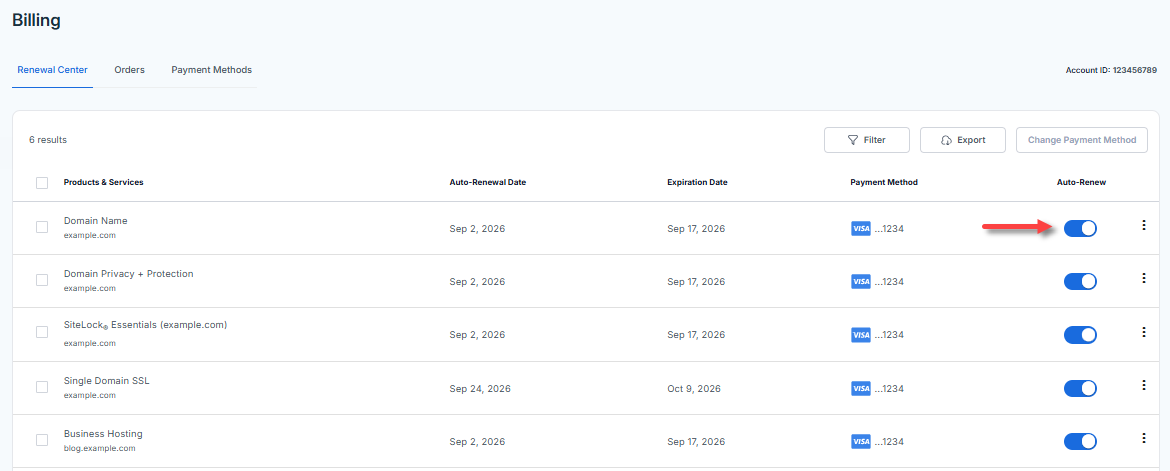Go to the Payment Methods tab
The width and height of the screenshot is (1170, 471).
point(211,70)
